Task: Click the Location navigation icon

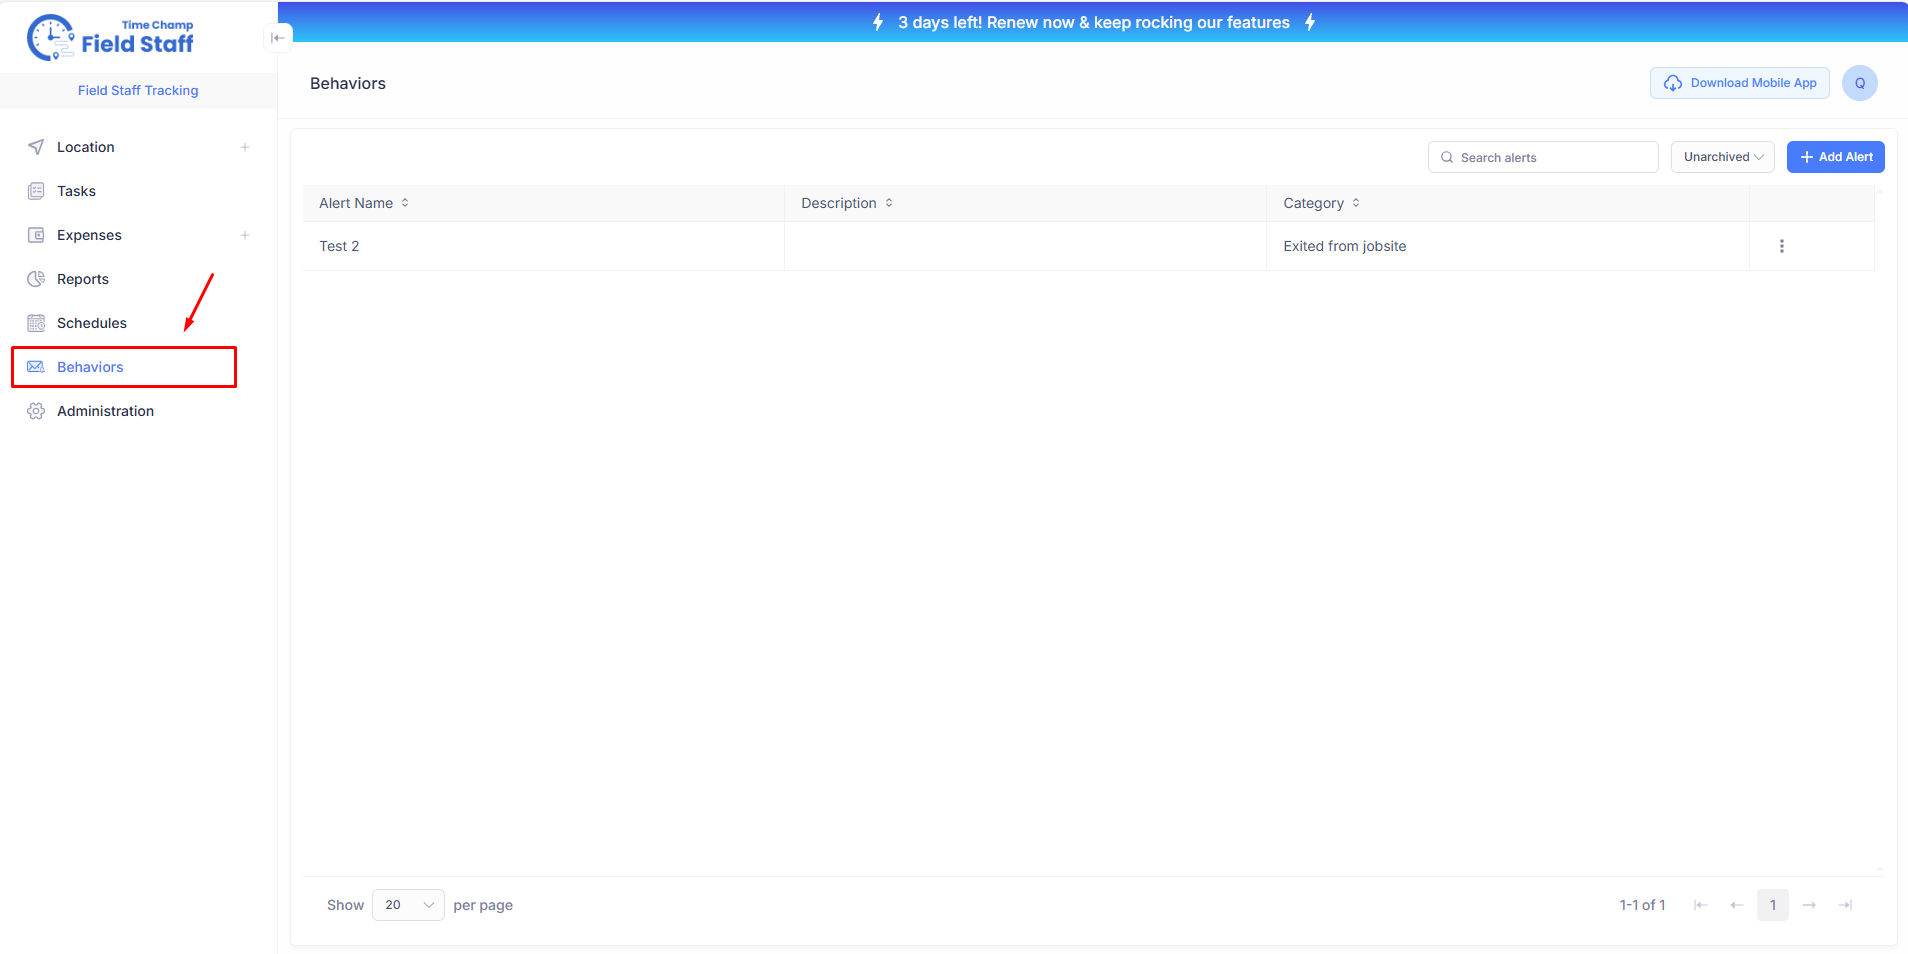Action: [36, 147]
